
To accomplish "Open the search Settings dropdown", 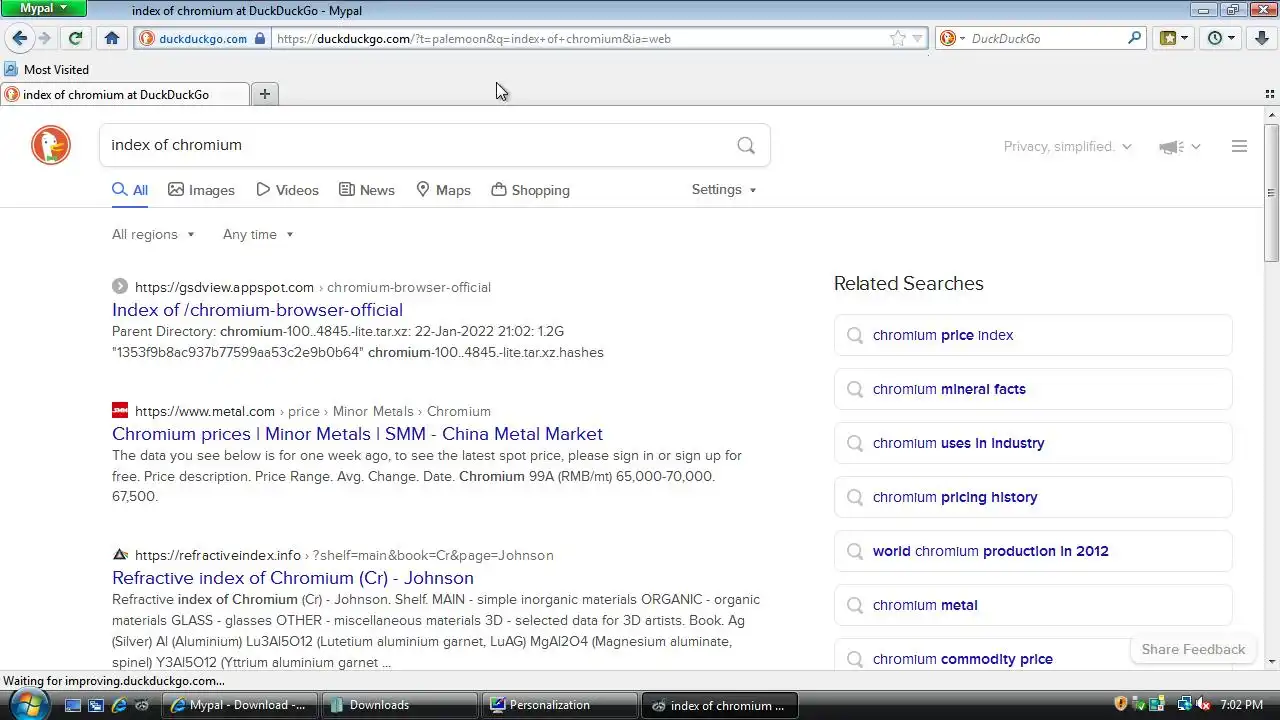I will (x=724, y=189).
